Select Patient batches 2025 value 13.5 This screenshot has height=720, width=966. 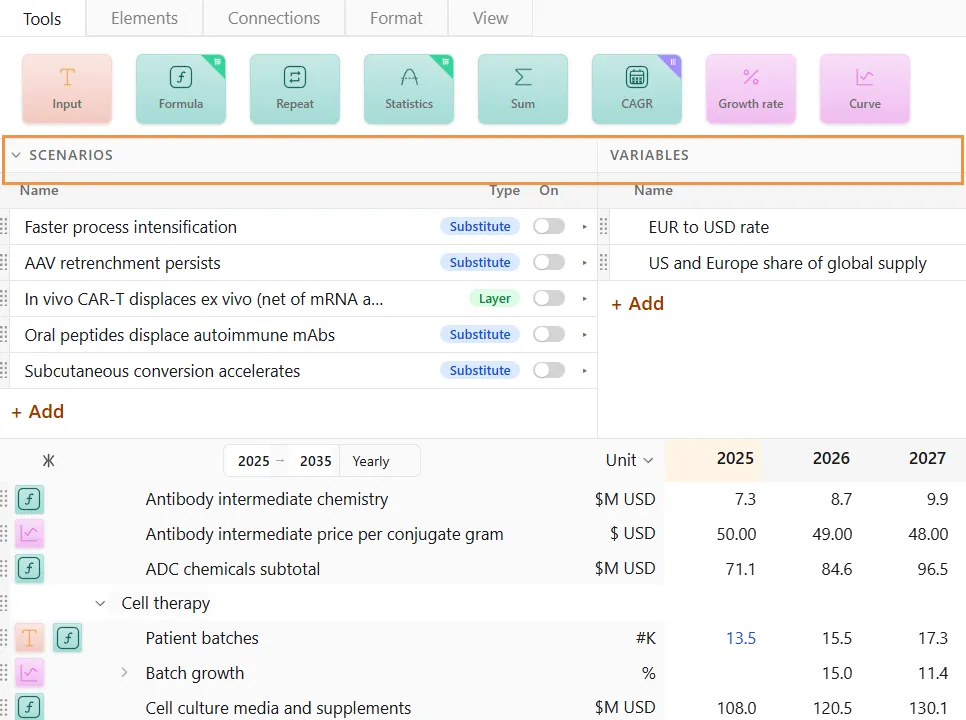pos(741,638)
